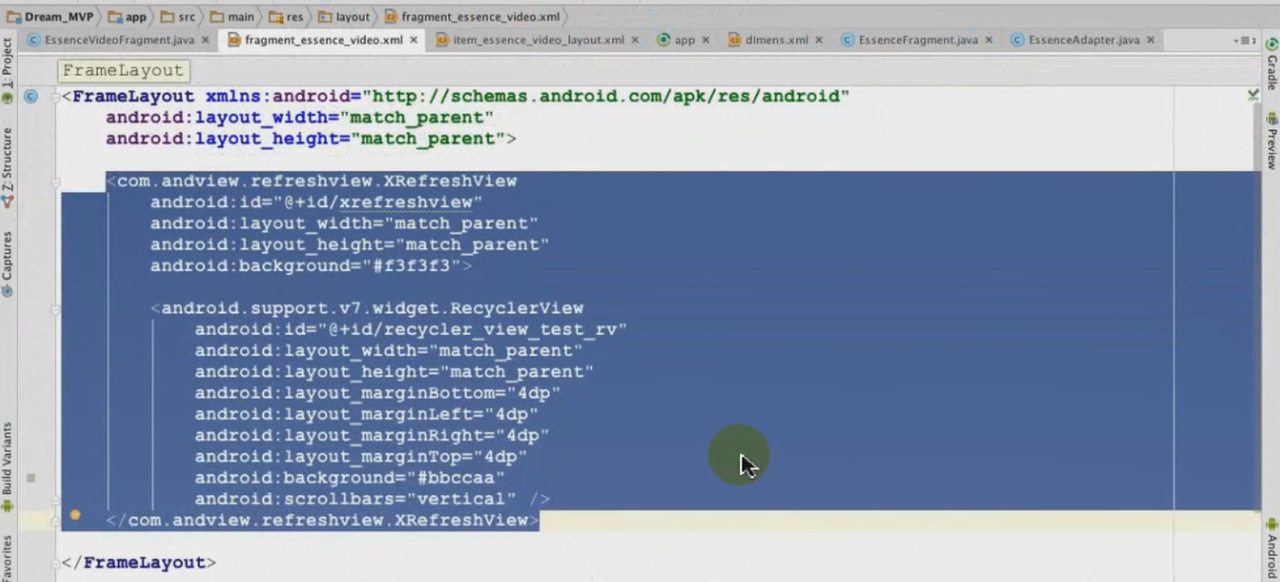Image resolution: width=1280 pixels, height=582 pixels.
Task: Close the EssenceVideoFragment.java tab
Action: (205, 41)
